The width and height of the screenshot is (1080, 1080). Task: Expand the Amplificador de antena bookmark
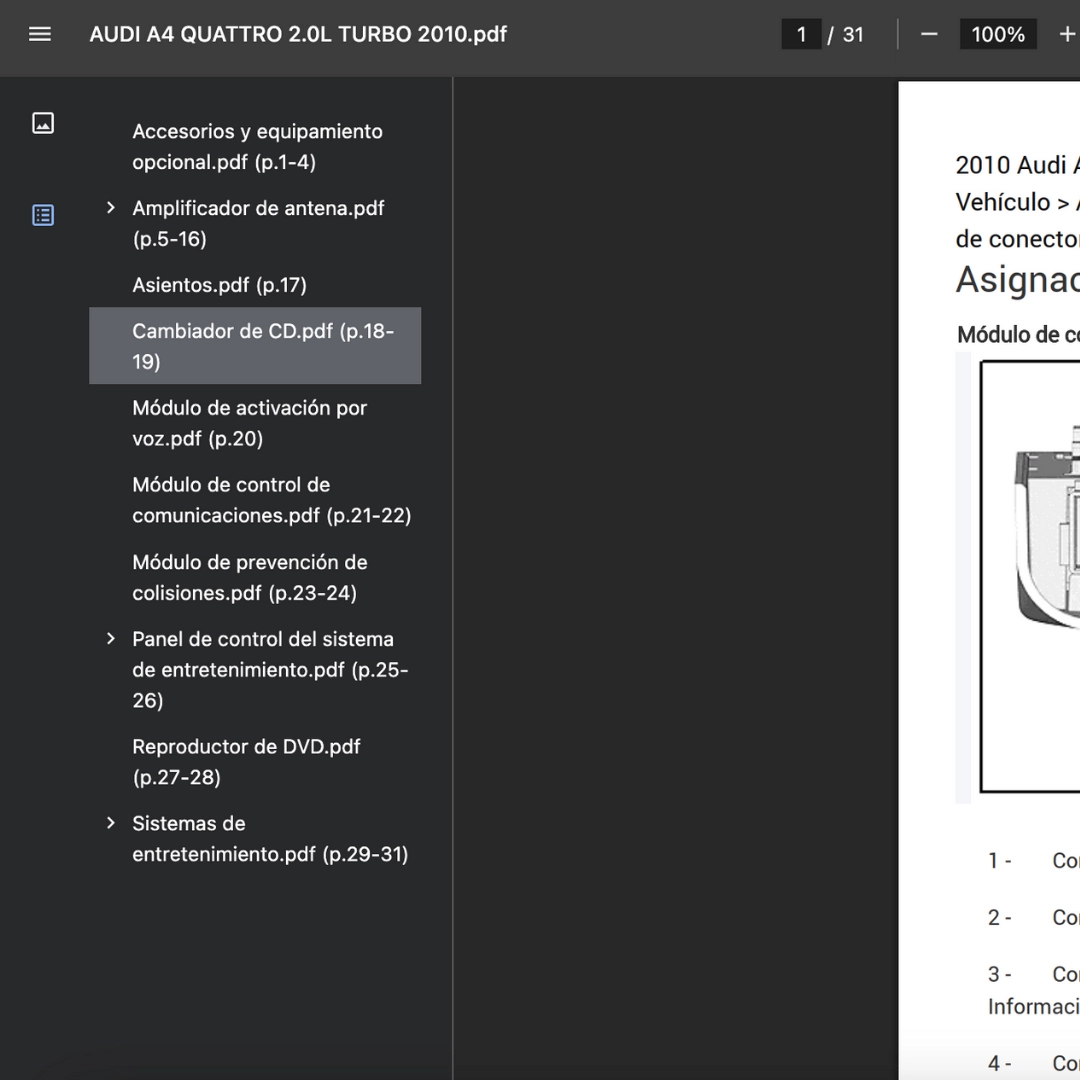click(x=111, y=208)
